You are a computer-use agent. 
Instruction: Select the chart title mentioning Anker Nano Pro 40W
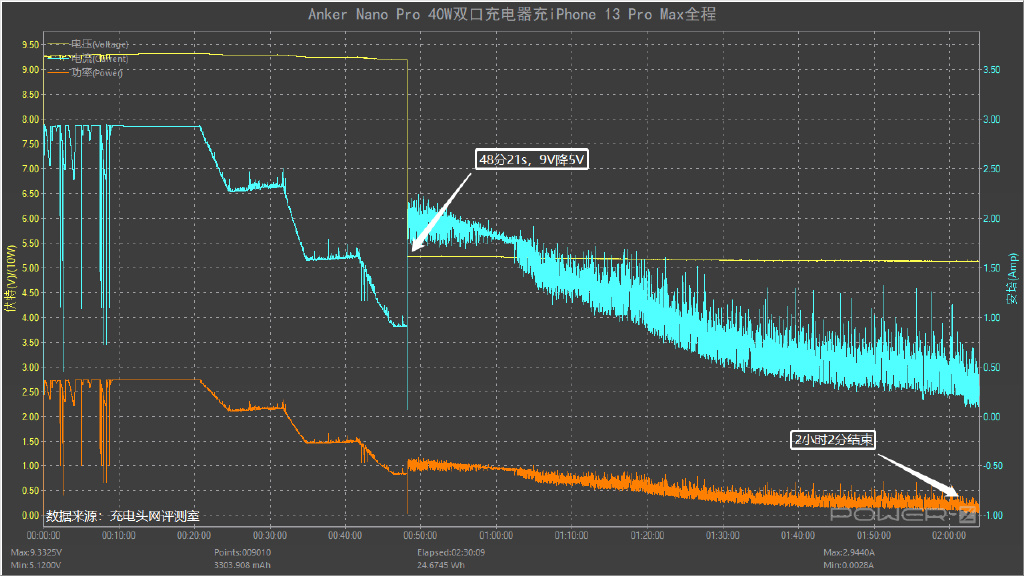(512, 14)
